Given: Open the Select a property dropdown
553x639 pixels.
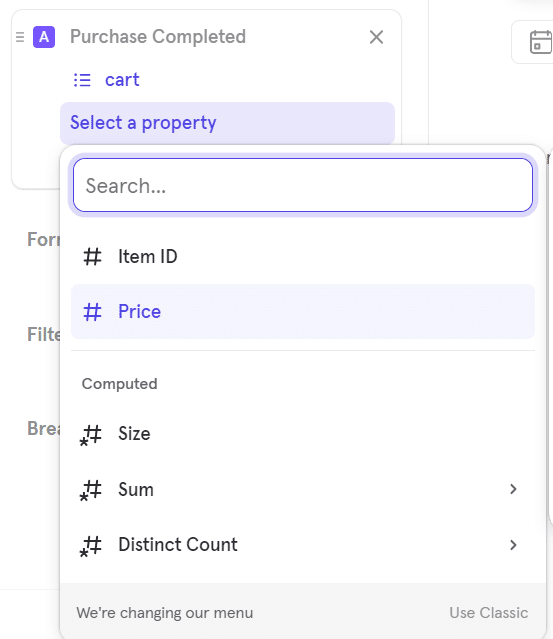Looking at the screenshot, I should (227, 123).
